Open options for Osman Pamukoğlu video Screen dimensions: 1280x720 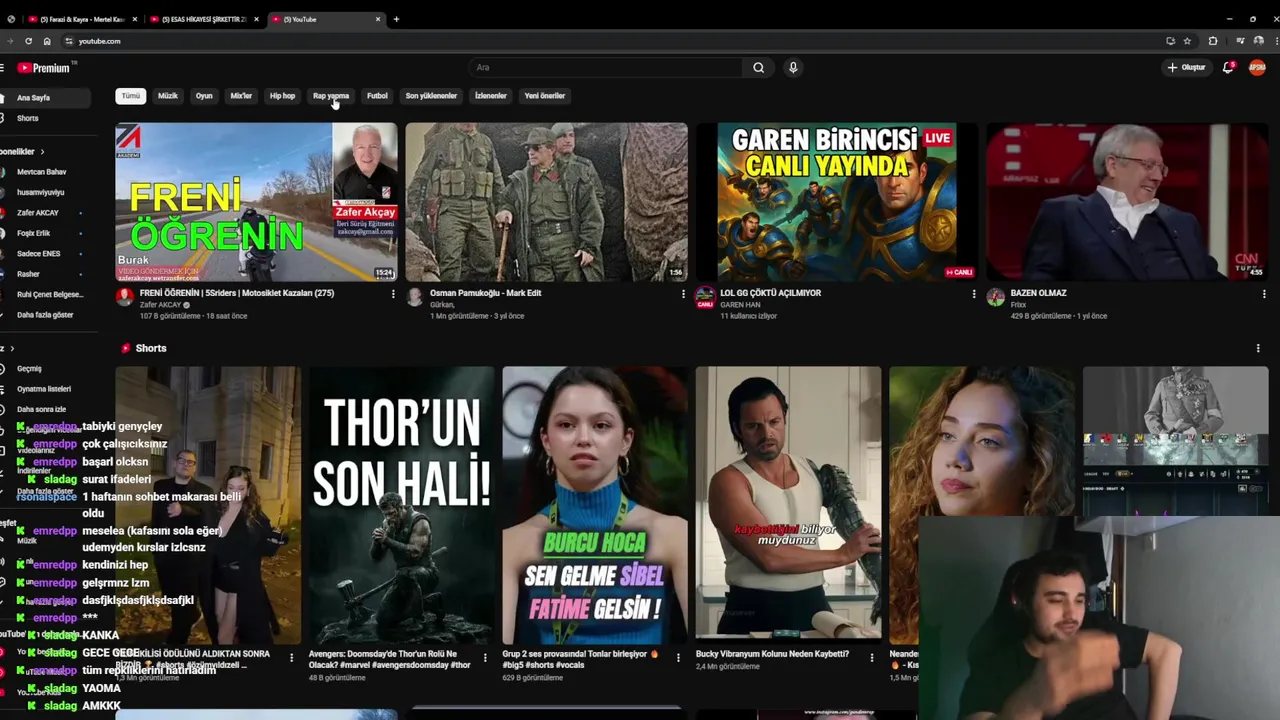click(x=683, y=294)
